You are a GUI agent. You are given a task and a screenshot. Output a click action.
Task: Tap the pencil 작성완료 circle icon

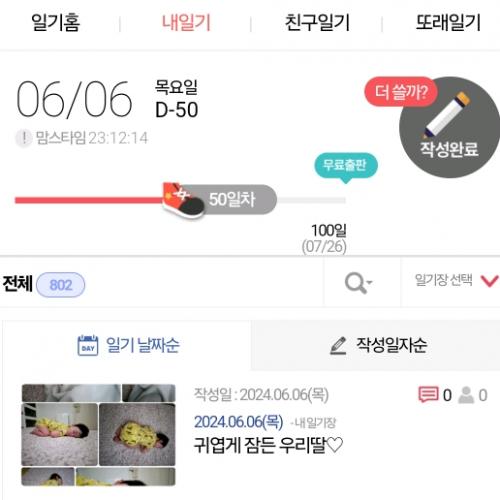[x=449, y=127]
